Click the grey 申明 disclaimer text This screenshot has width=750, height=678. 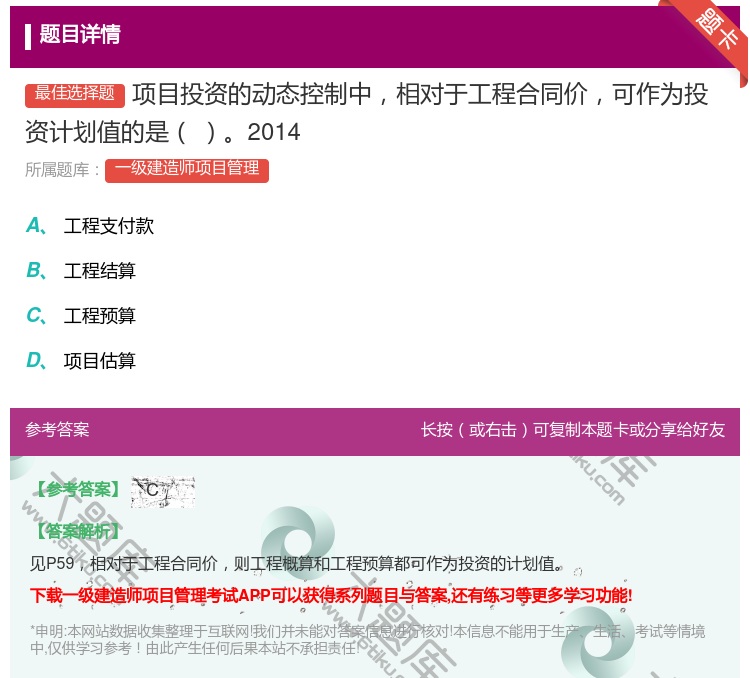[367, 640]
